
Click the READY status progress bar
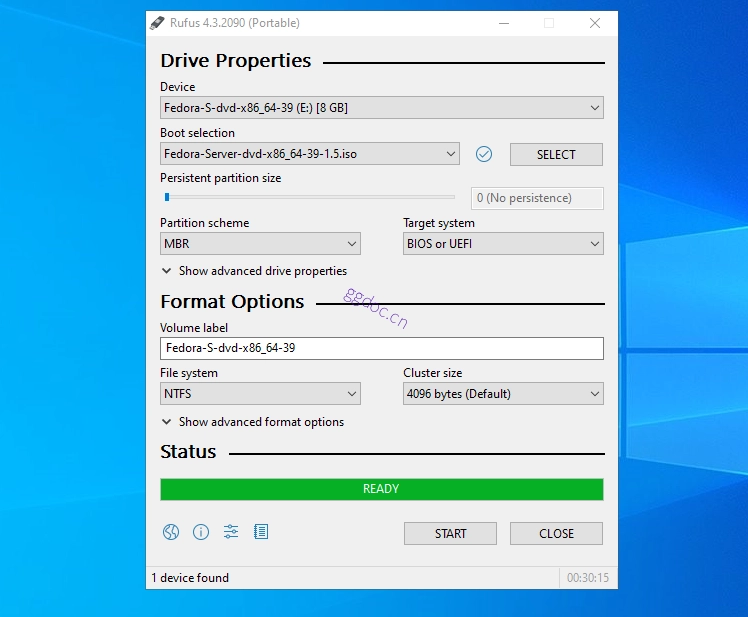click(382, 489)
